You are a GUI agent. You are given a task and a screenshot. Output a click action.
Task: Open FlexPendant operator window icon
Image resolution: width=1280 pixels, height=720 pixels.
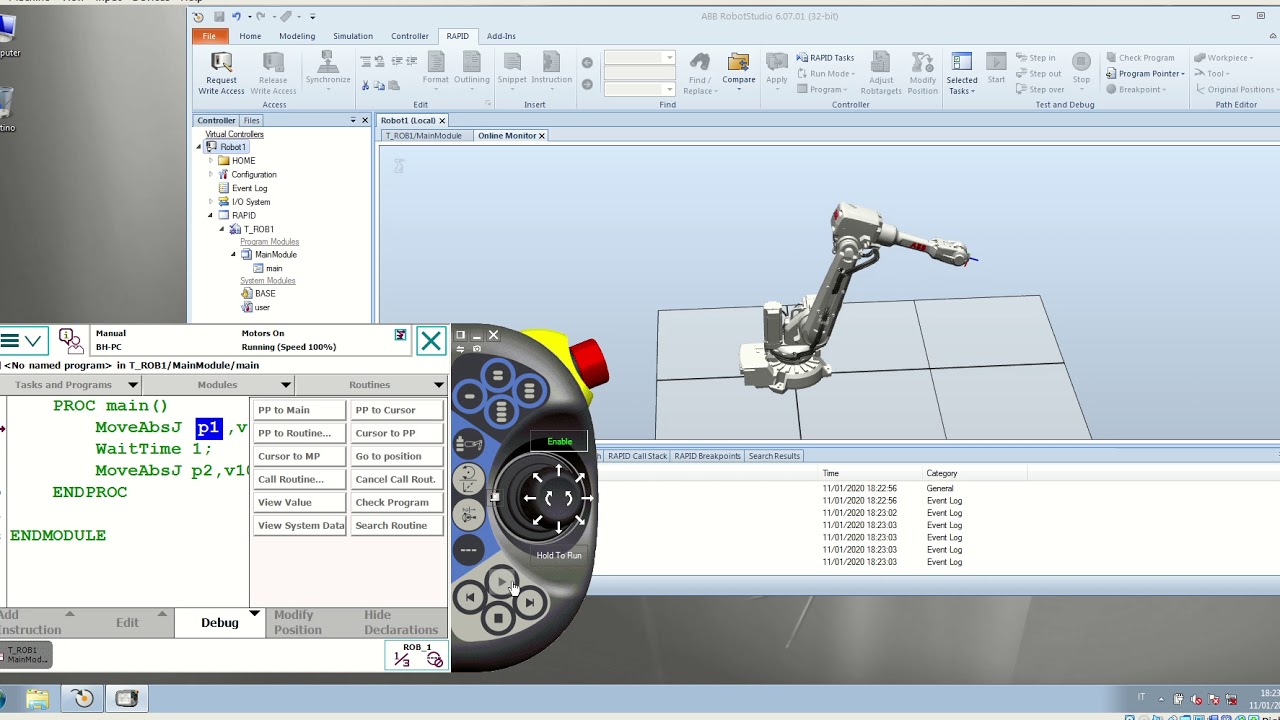(70, 341)
